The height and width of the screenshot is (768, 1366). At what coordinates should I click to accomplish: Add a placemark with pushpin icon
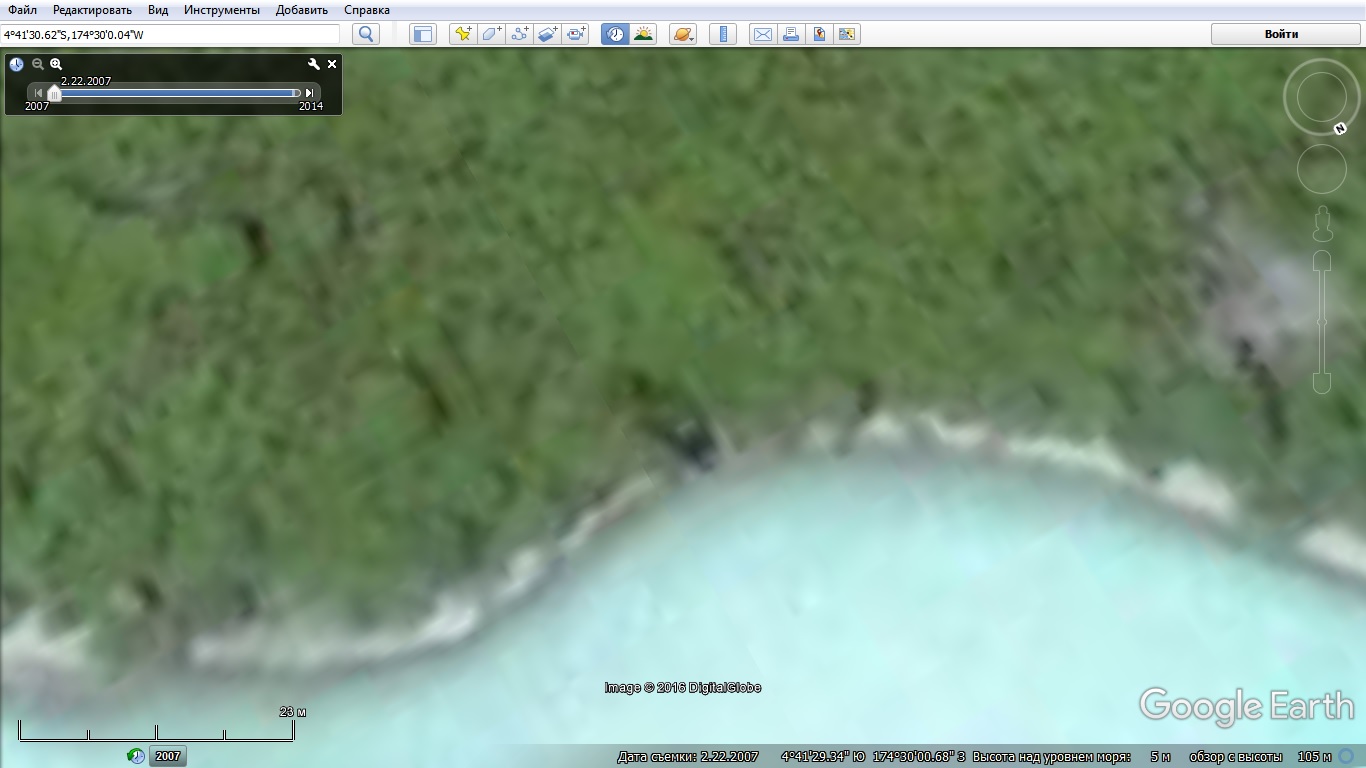(x=463, y=34)
